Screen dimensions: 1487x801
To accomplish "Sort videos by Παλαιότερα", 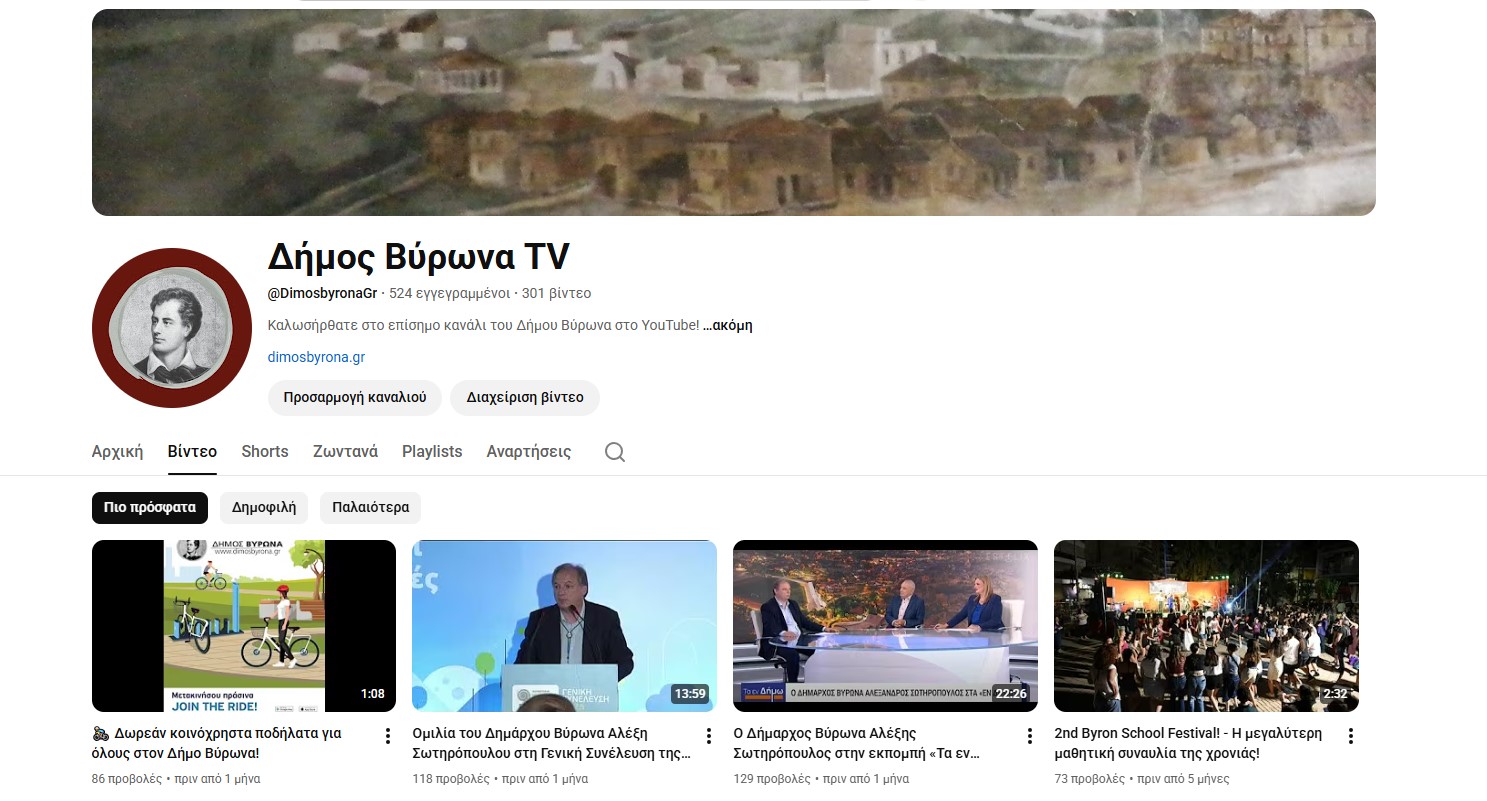I will point(370,507).
